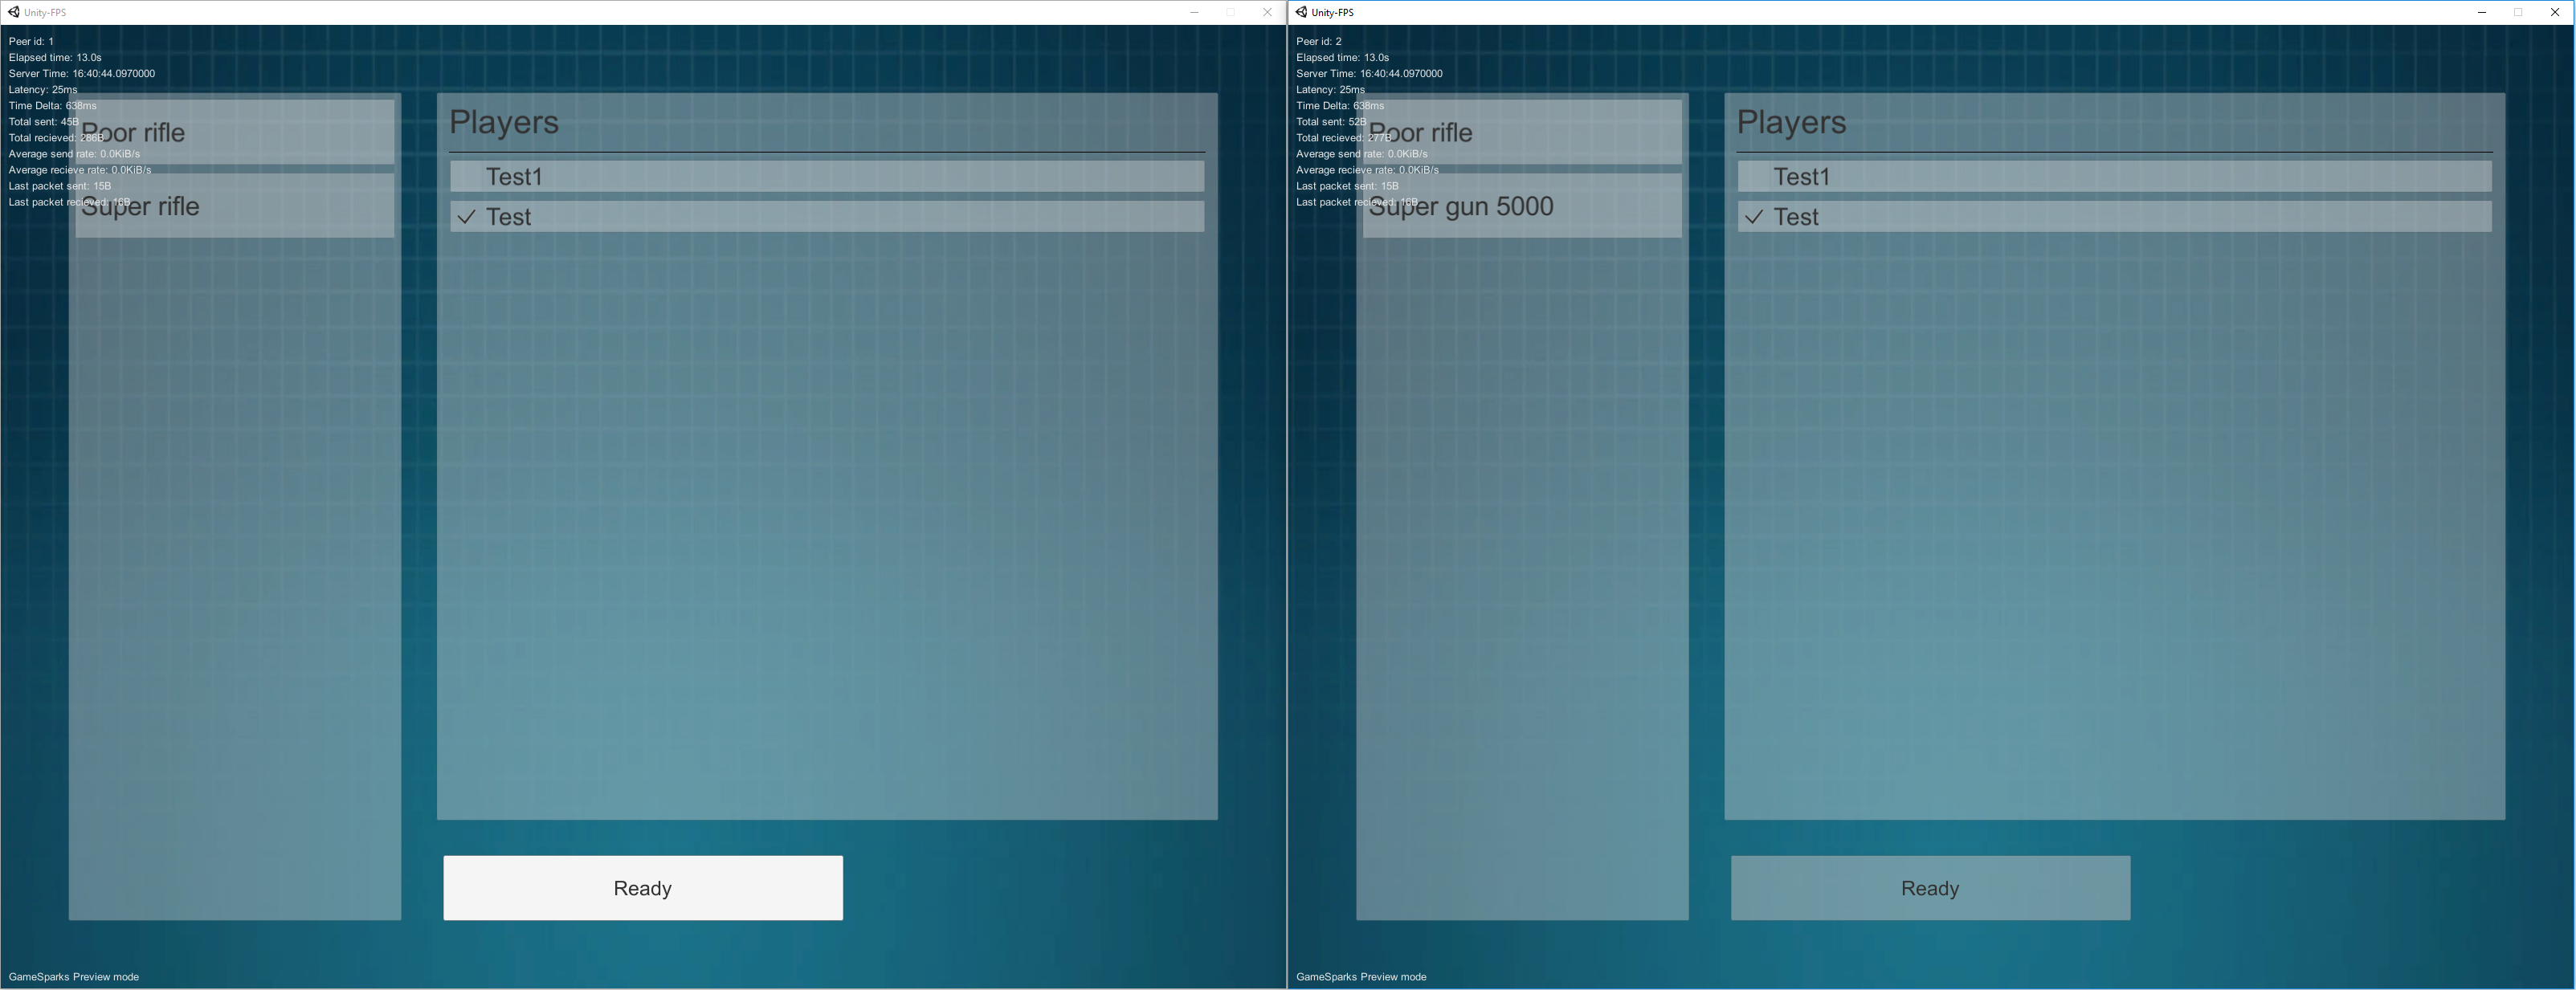Minimize the Peer 1 Unity-FPS window
Image resolution: width=2576 pixels, height=990 pixels.
tap(1194, 12)
